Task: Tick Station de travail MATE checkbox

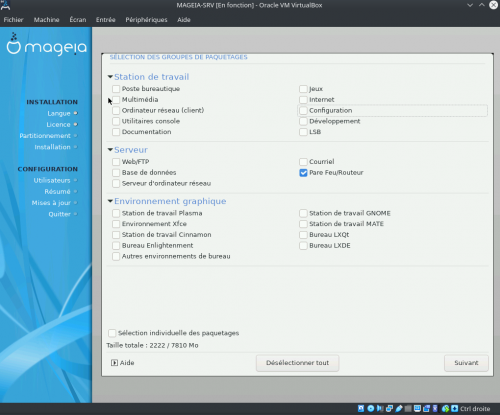Action: tap(303, 224)
